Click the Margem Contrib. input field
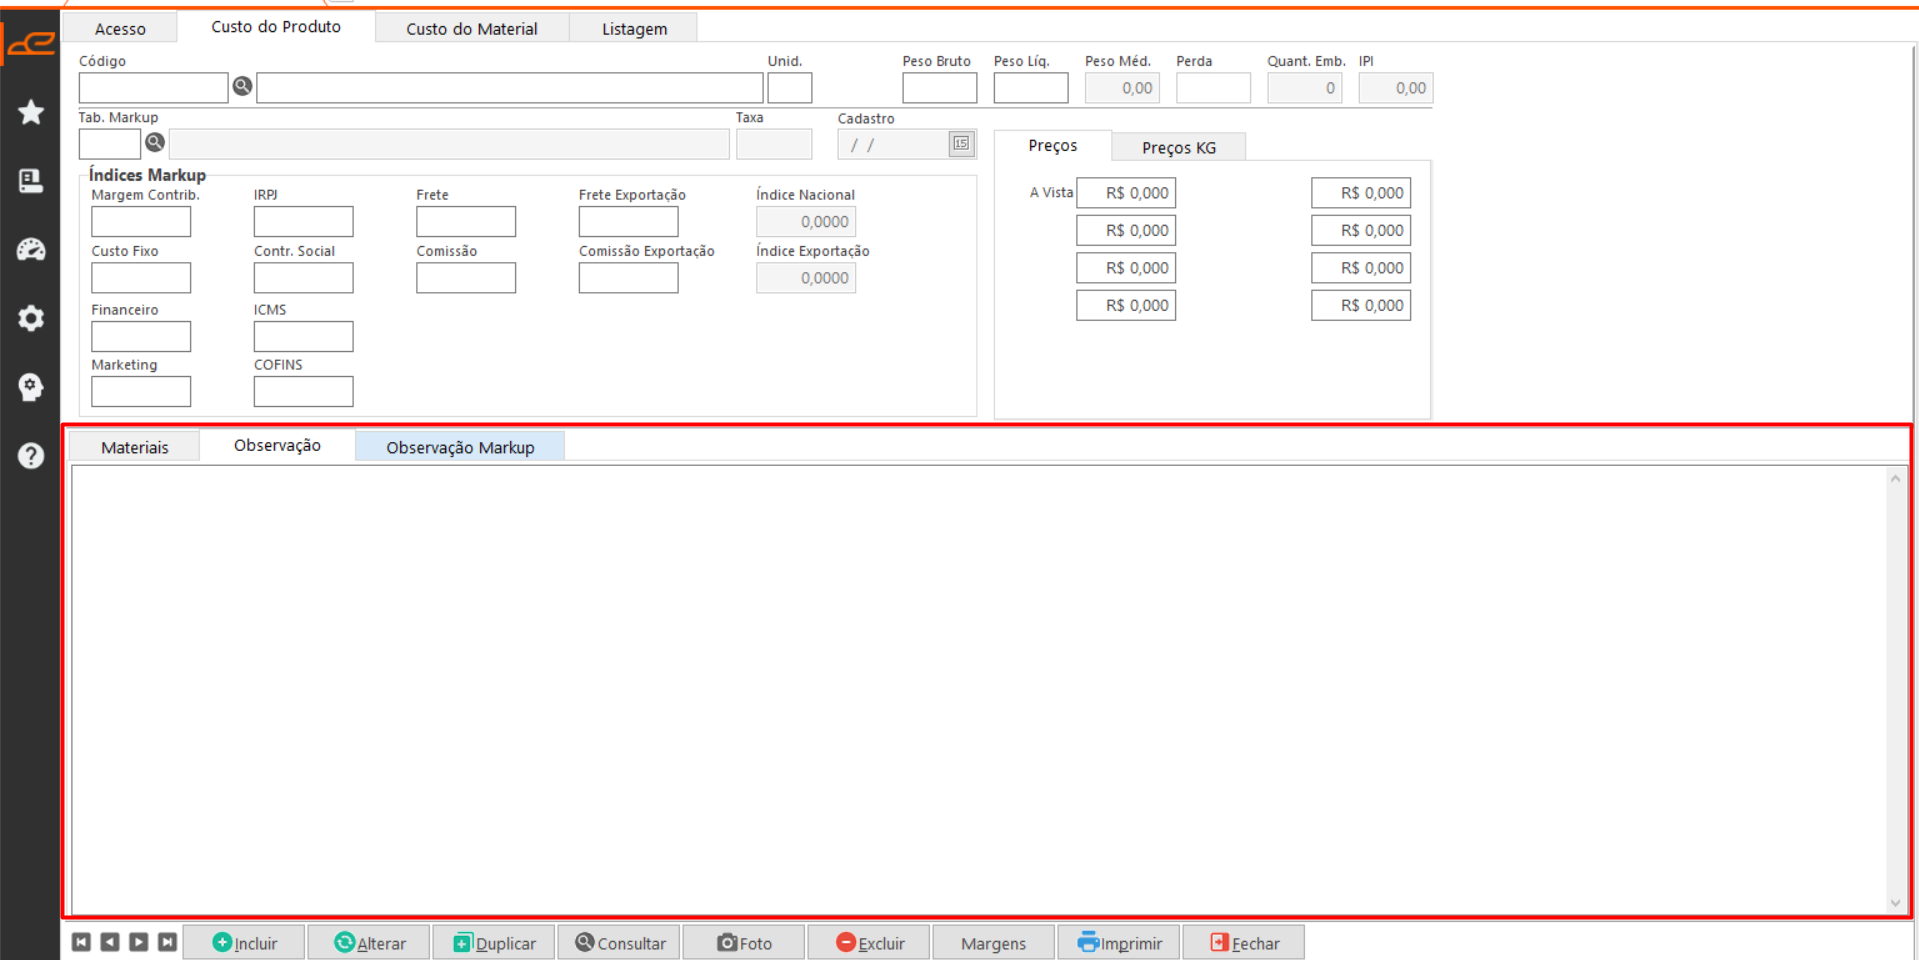The width and height of the screenshot is (1919, 960). pyautogui.click(x=141, y=221)
